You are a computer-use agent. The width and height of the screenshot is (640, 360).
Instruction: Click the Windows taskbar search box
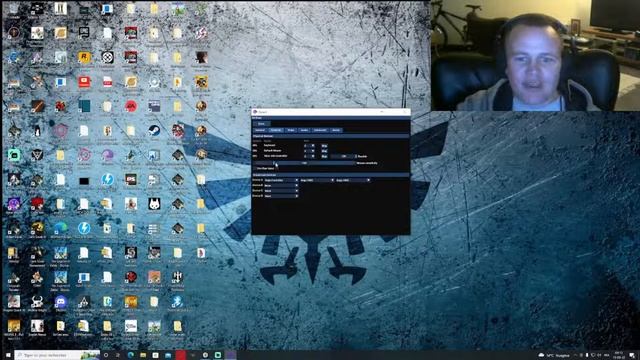pos(57,355)
